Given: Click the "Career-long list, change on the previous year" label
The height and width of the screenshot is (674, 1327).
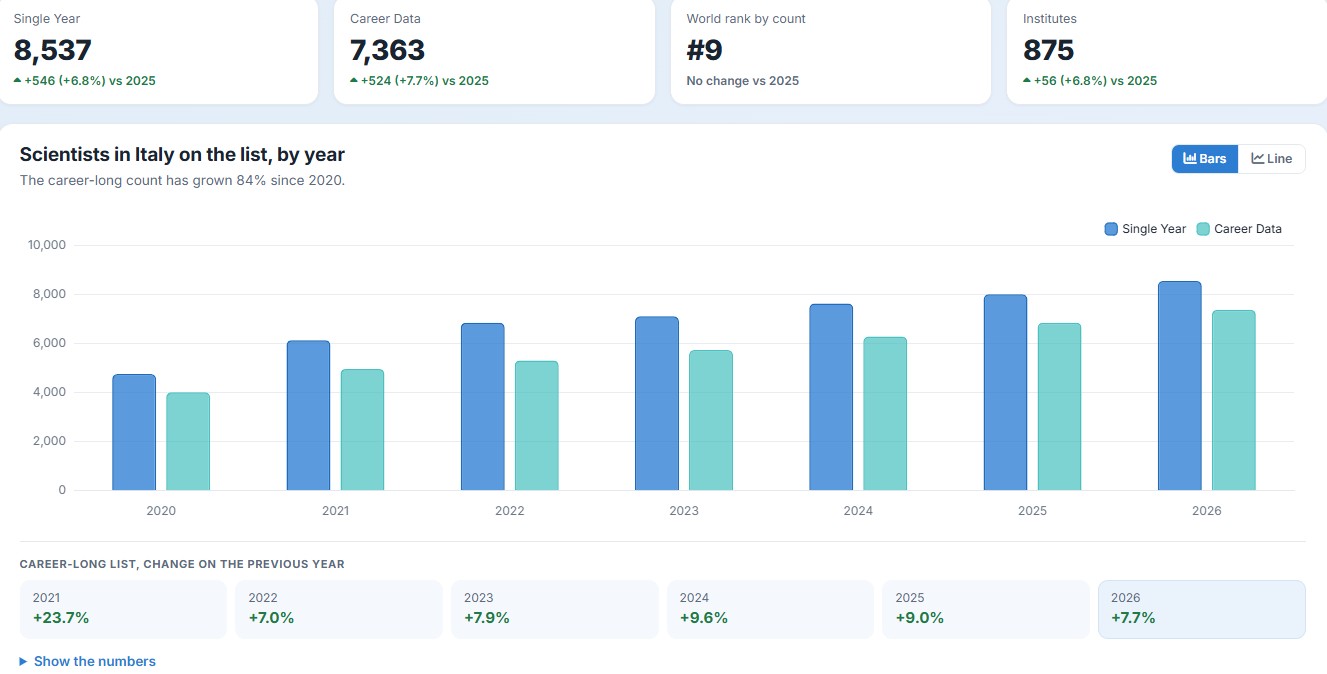Looking at the screenshot, I should click(x=182, y=564).
